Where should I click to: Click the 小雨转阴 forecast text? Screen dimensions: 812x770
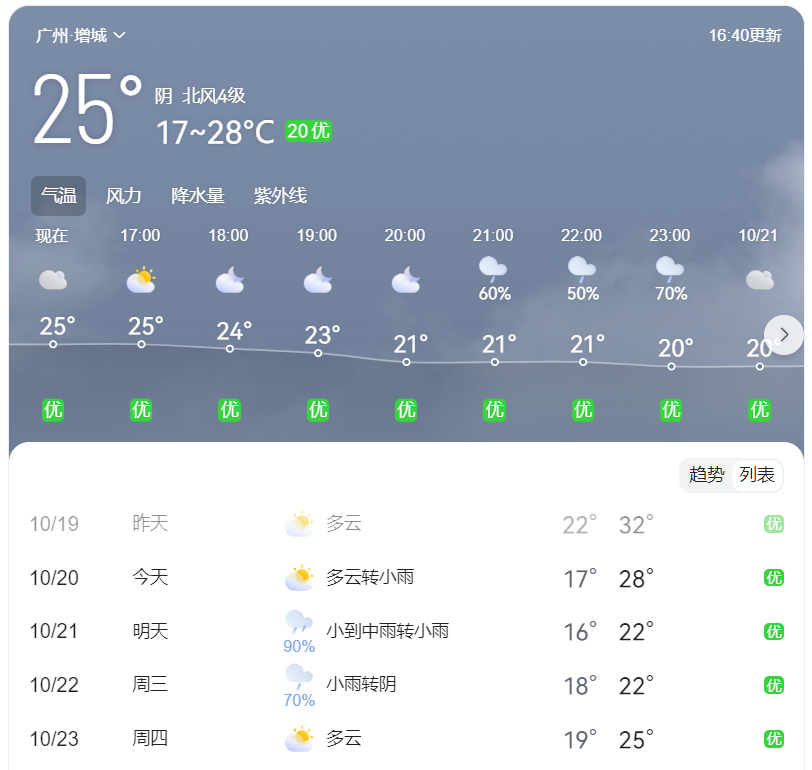click(361, 684)
